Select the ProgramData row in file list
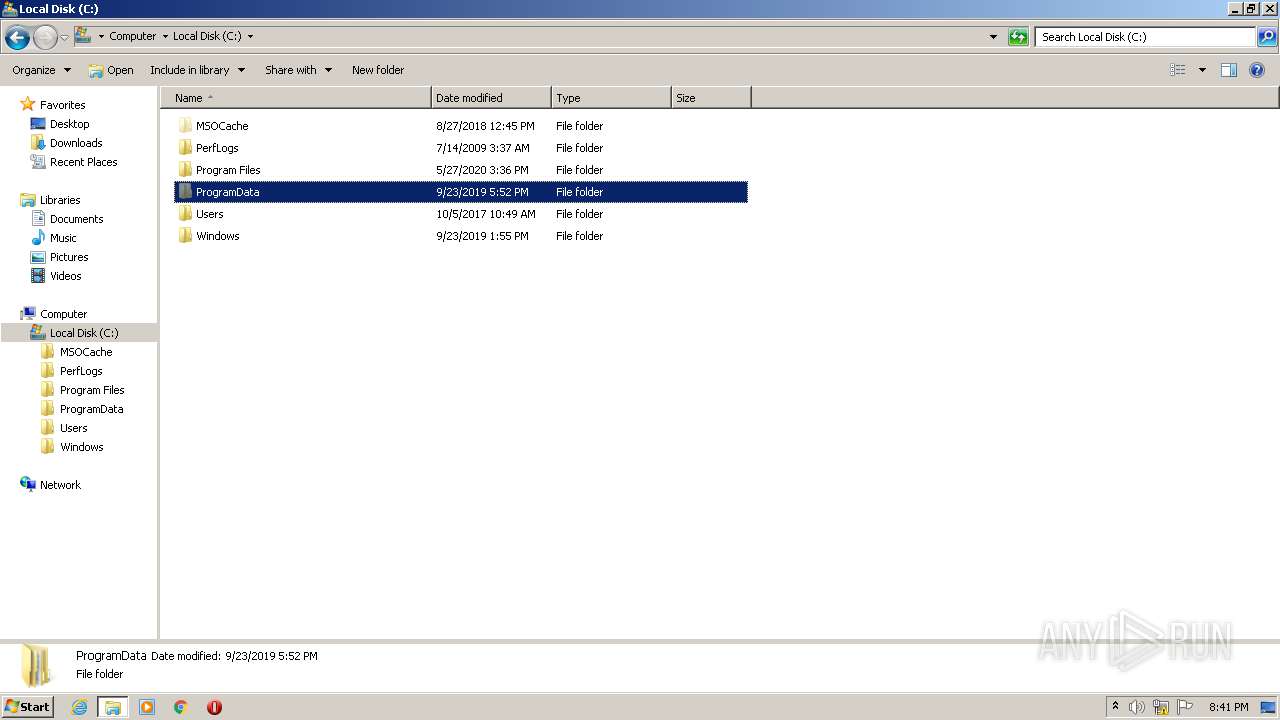The height and width of the screenshot is (720, 1280). (461, 192)
